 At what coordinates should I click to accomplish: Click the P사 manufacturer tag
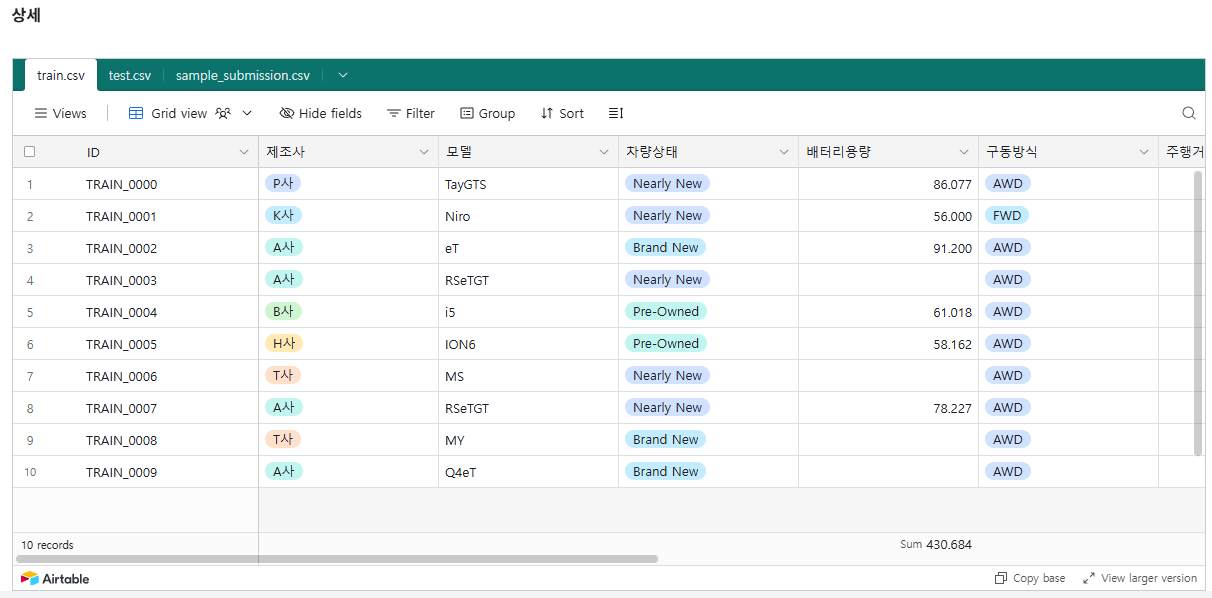click(283, 183)
